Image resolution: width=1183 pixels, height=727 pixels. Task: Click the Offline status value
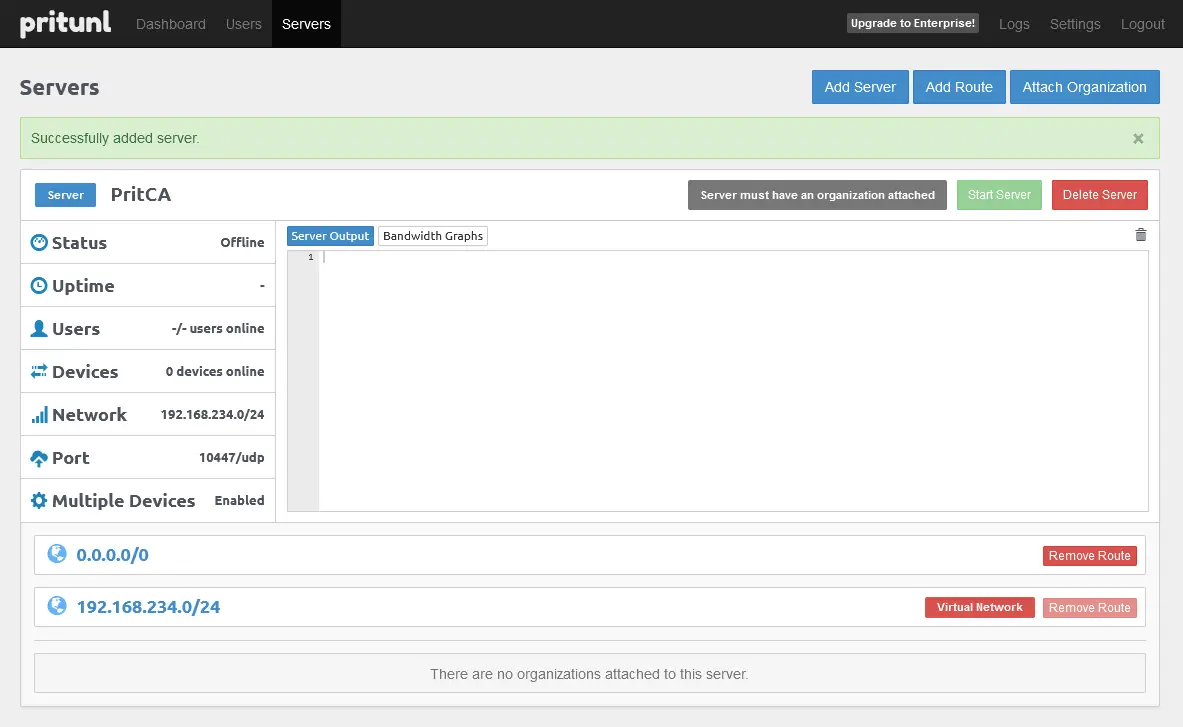[242, 242]
